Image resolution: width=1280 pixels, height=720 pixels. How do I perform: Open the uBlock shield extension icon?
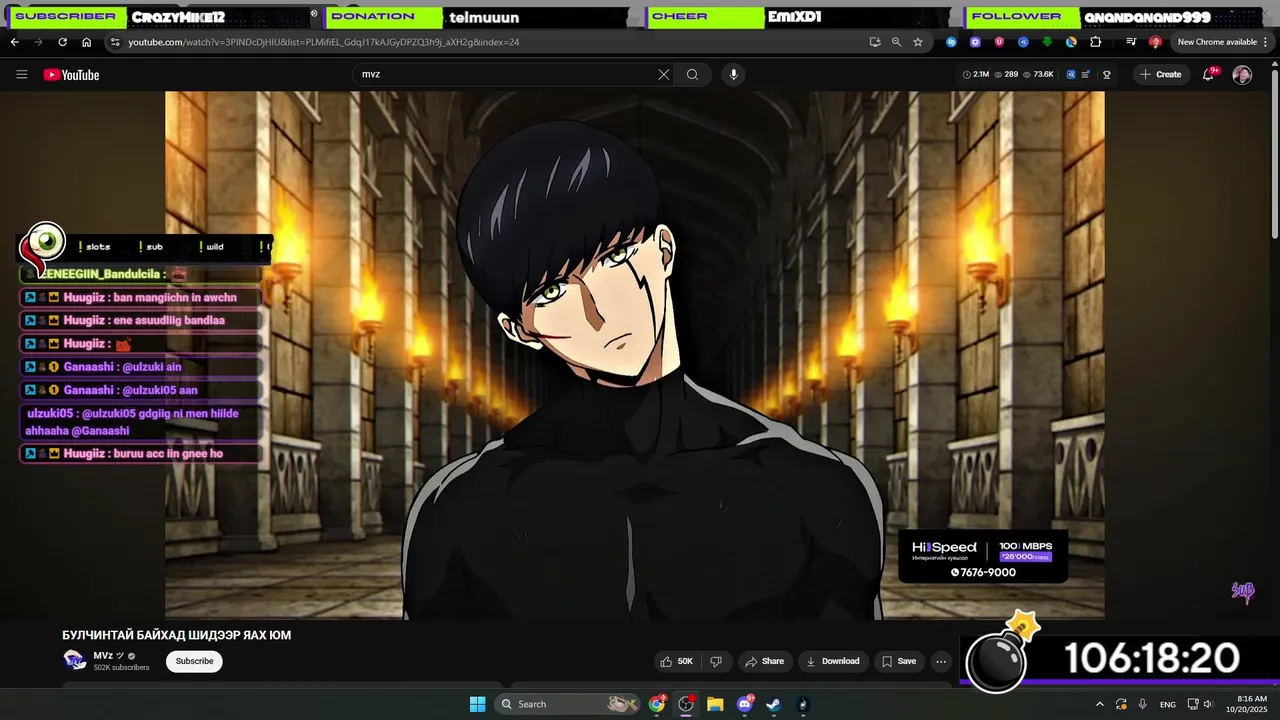pyautogui.click(x=999, y=42)
